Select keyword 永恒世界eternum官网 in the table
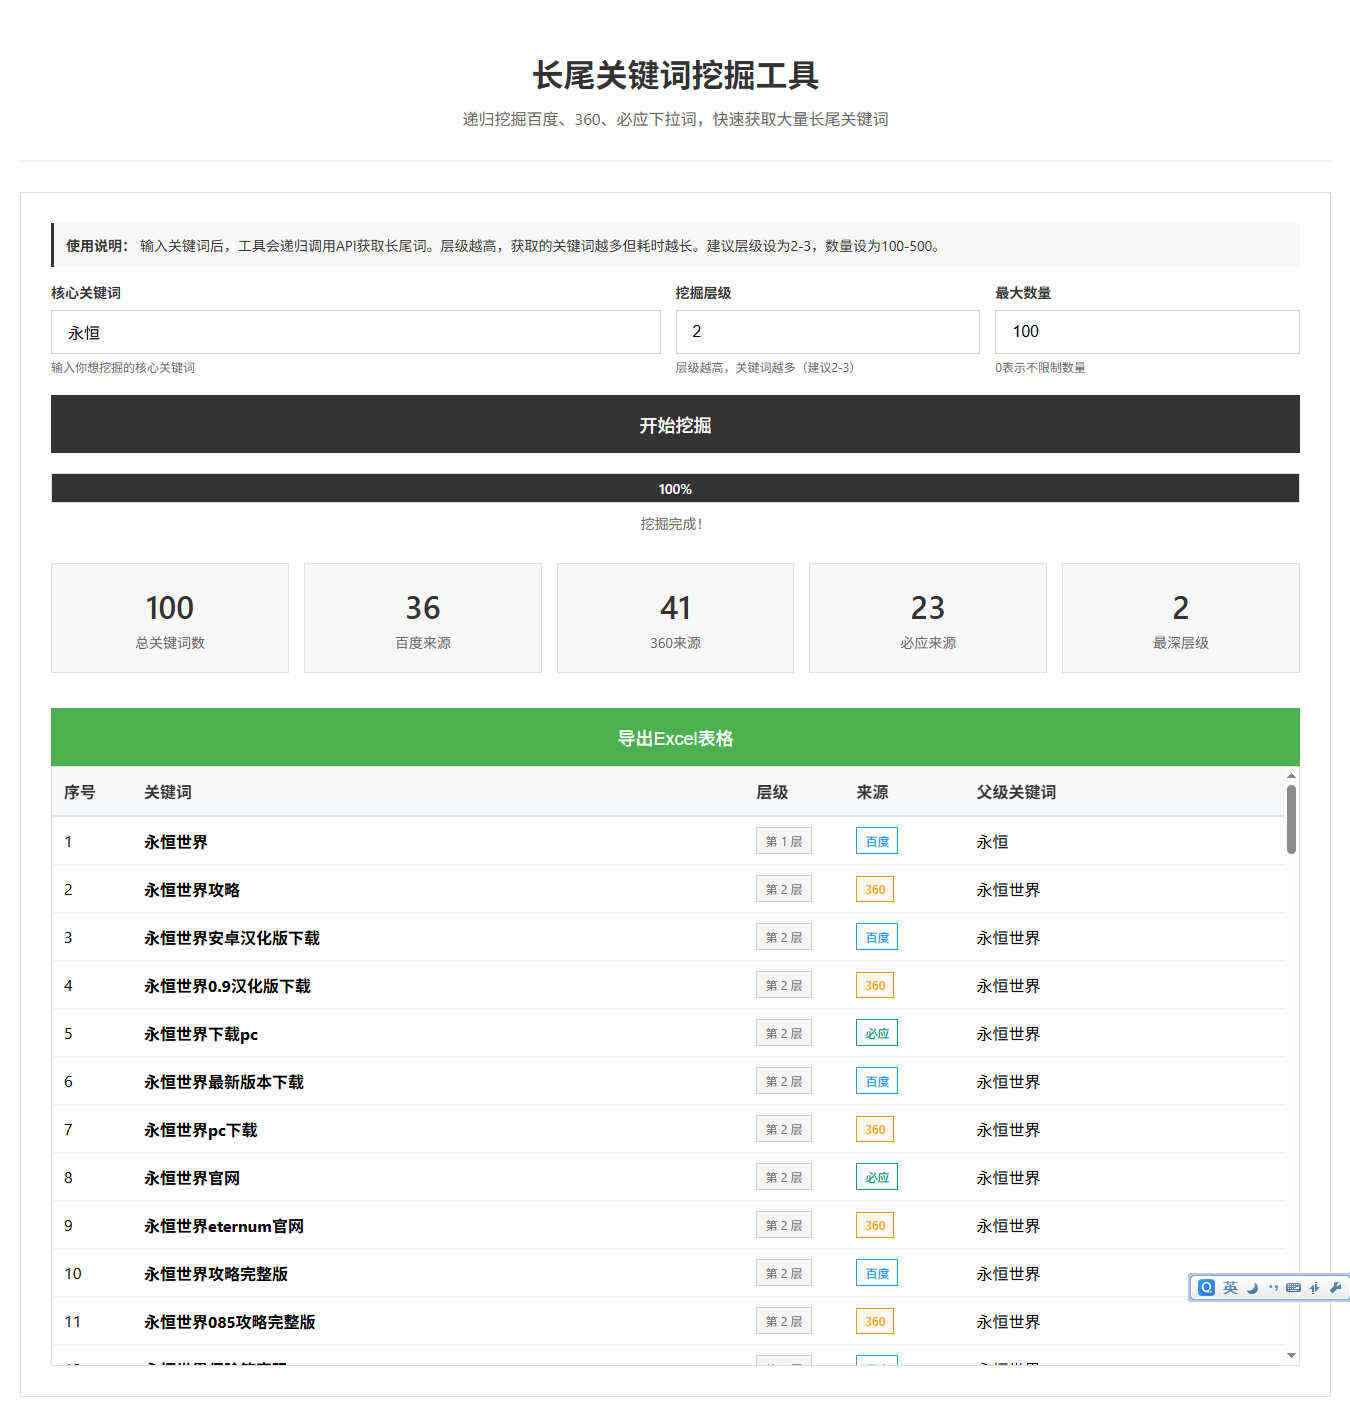Image resolution: width=1350 pixels, height=1416 pixels. click(x=224, y=1226)
